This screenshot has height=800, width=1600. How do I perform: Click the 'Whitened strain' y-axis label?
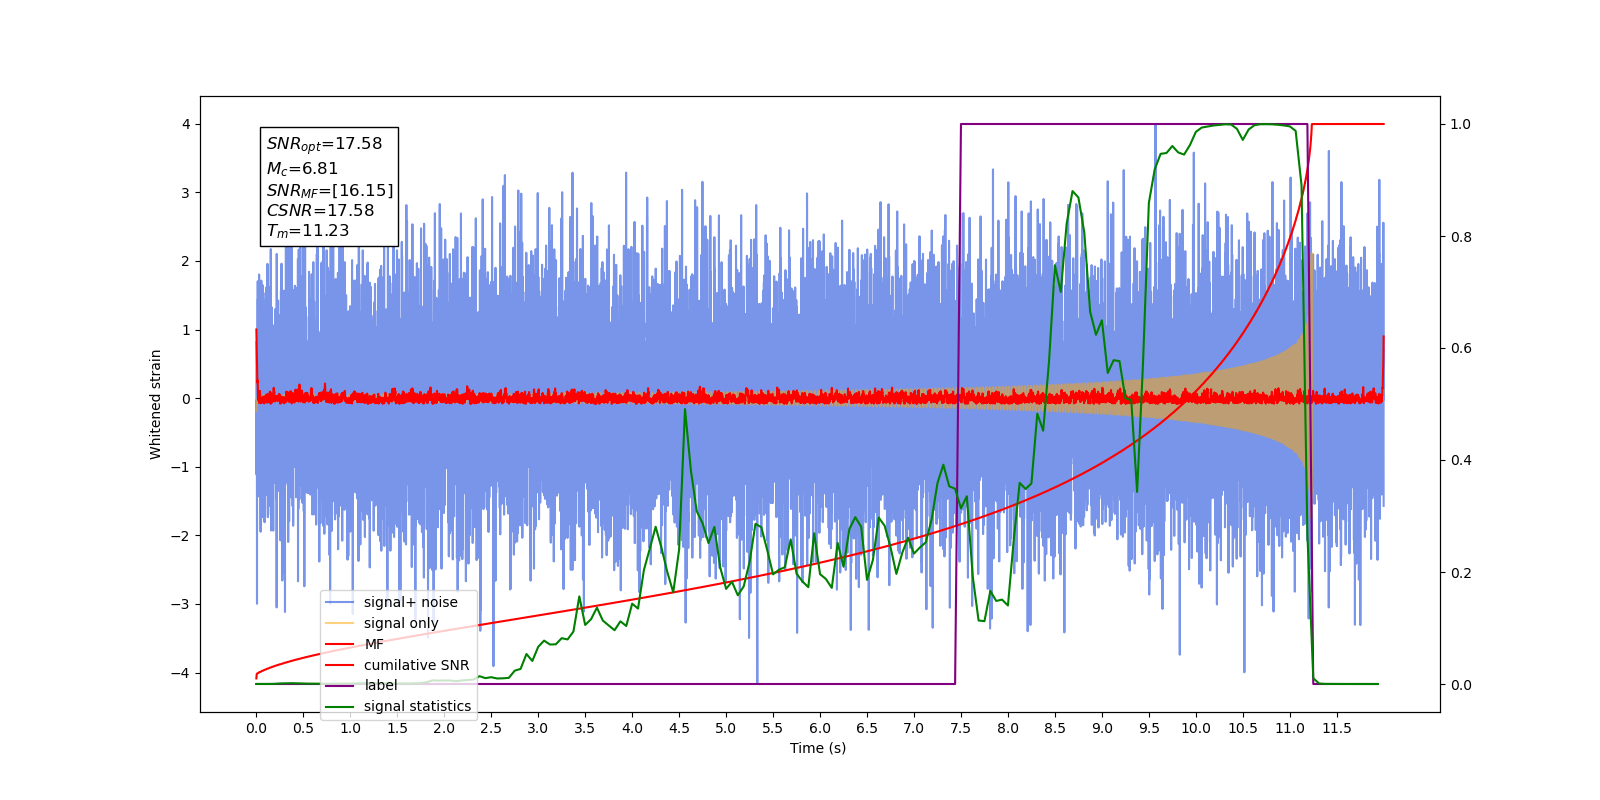[156, 404]
